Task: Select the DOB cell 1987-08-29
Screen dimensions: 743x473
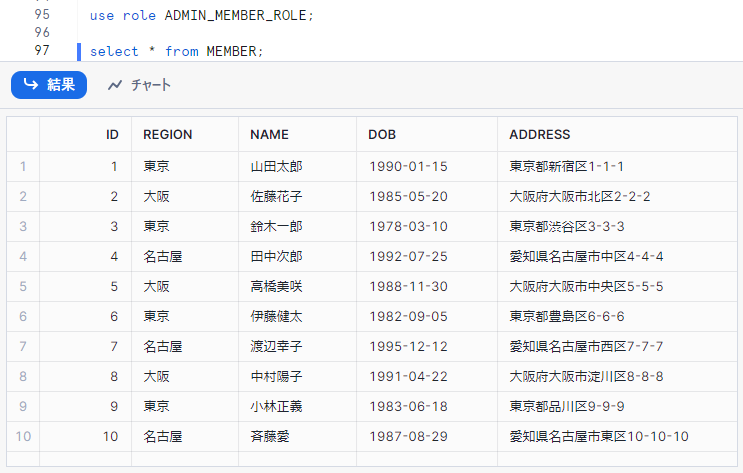Action: 427,437
